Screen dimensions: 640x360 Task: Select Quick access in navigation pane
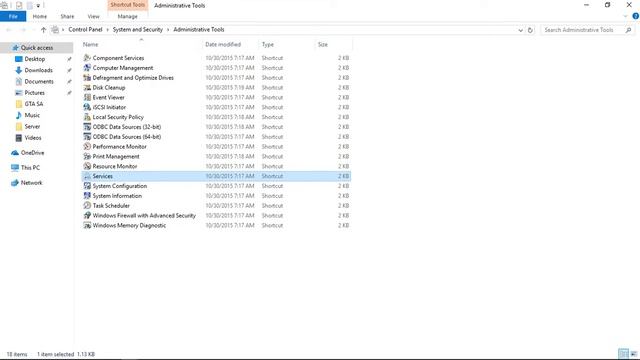(x=37, y=48)
